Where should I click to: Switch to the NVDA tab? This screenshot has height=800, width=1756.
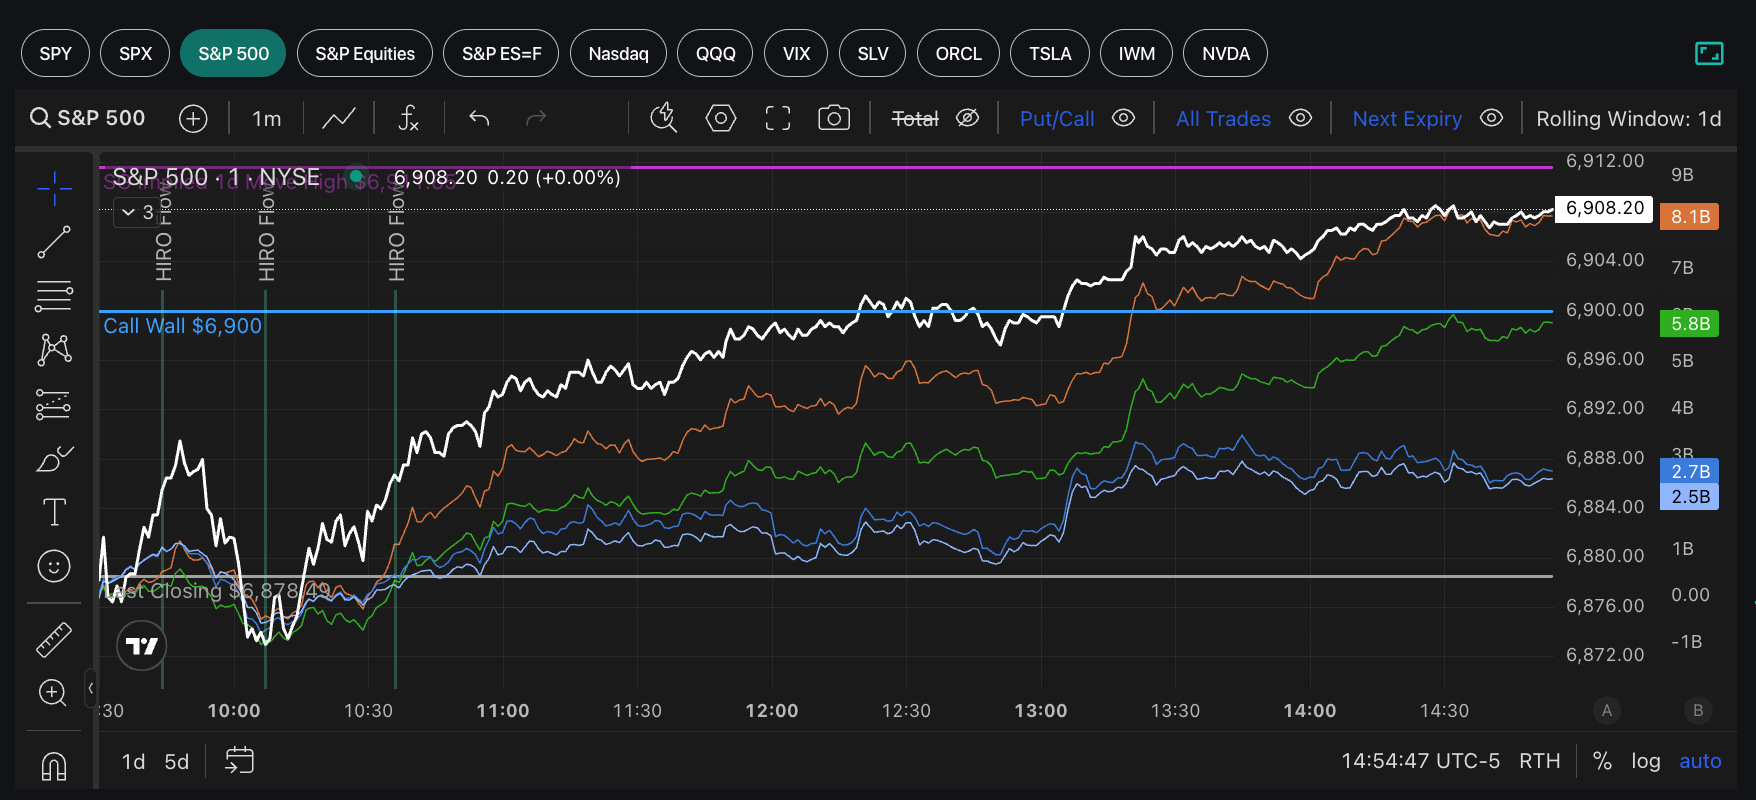point(1226,53)
